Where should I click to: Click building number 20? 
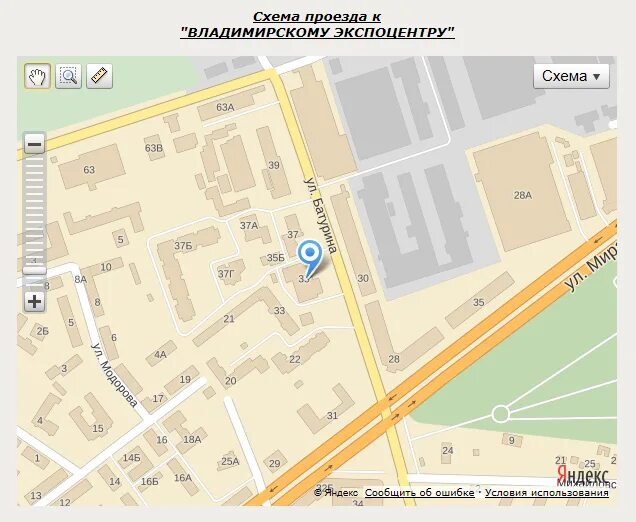pos(230,380)
